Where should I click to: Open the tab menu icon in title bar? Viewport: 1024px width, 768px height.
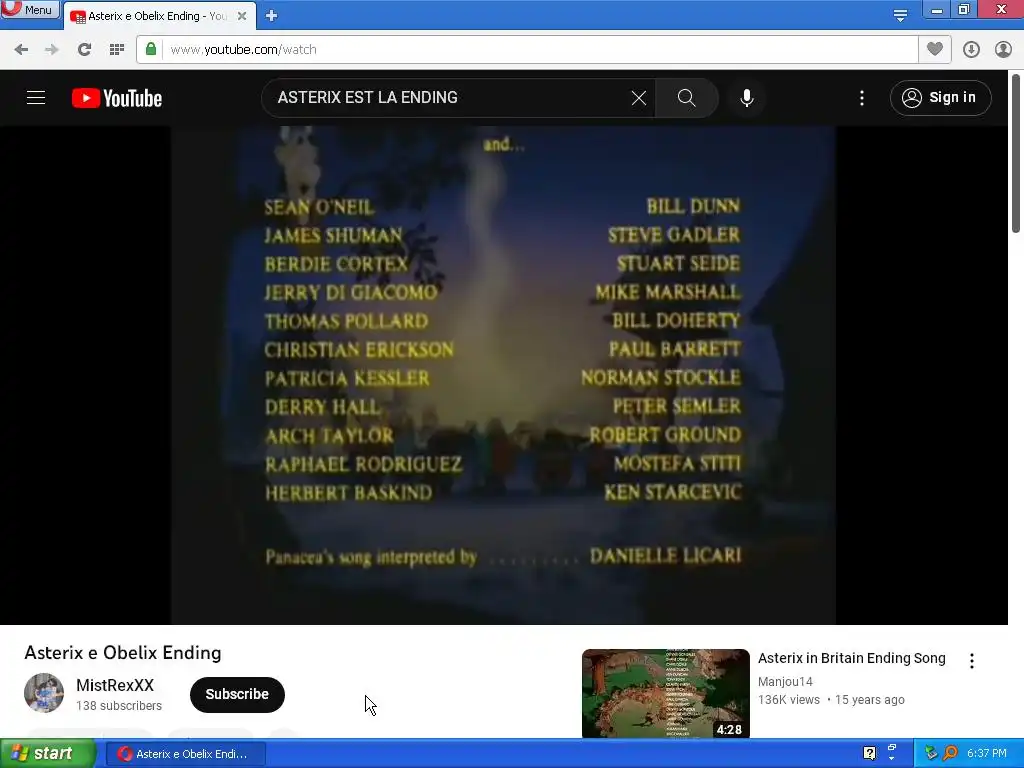coord(900,15)
